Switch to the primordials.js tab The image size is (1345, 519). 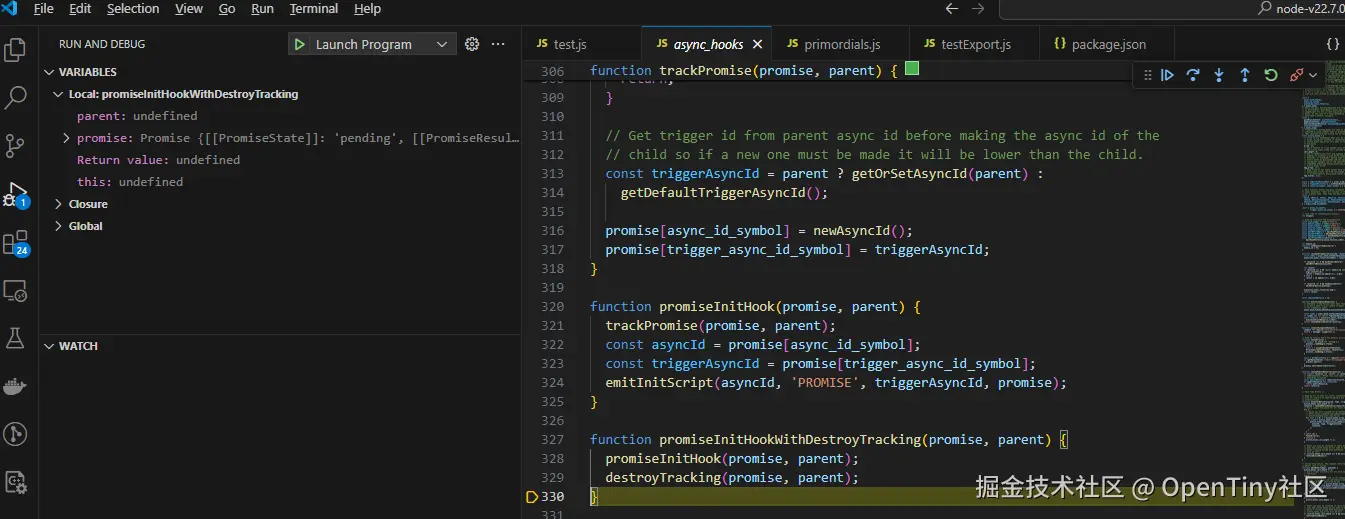[x=842, y=44]
